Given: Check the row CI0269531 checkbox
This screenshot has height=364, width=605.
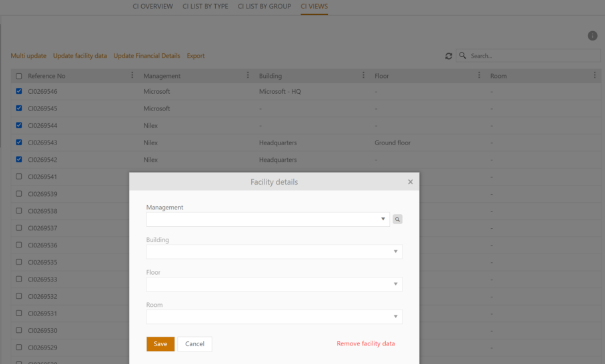Looking at the screenshot, I should 19,313.
